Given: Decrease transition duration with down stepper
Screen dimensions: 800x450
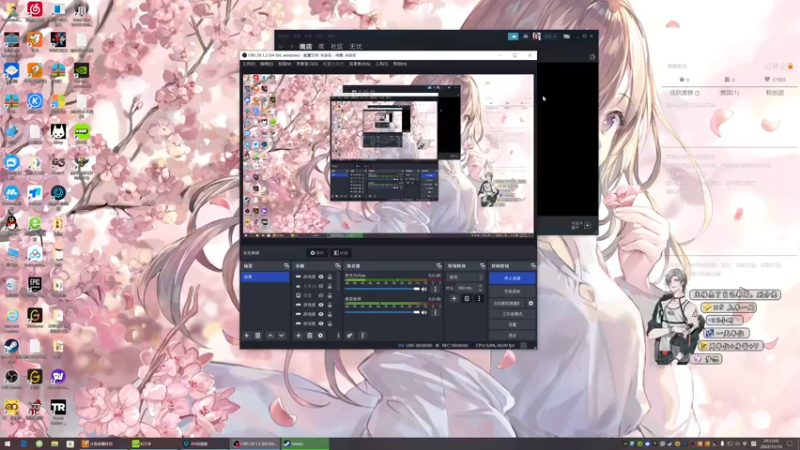Looking at the screenshot, I should click(x=480, y=290).
